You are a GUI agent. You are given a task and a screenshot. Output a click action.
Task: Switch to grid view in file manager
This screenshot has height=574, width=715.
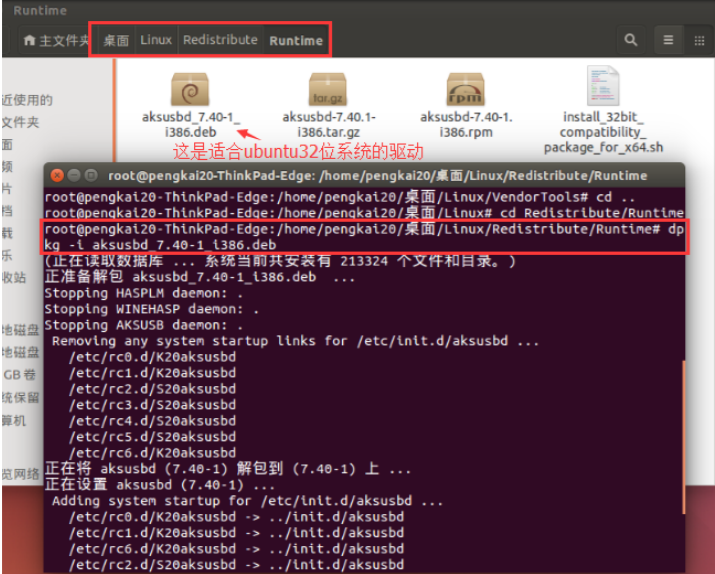[699, 41]
